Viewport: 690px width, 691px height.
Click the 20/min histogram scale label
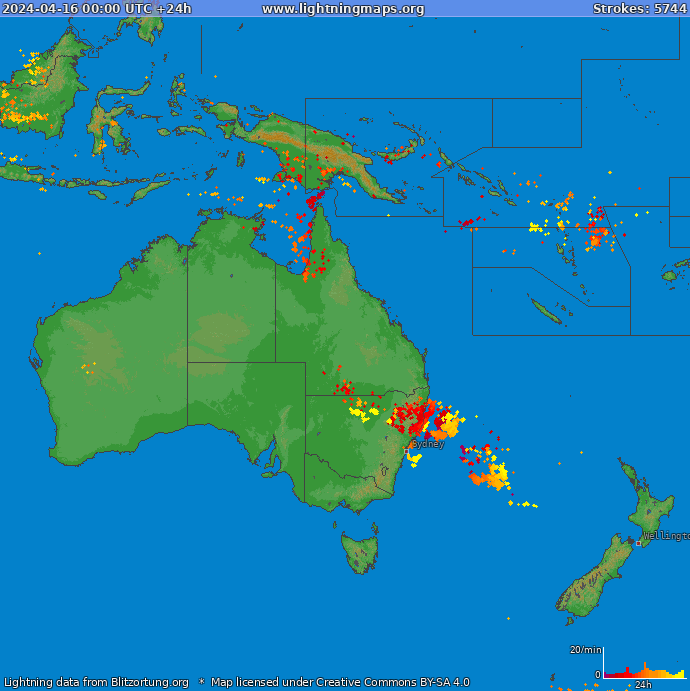click(586, 650)
